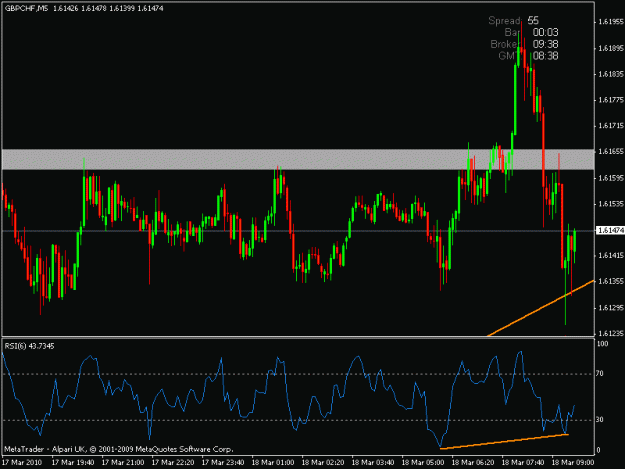Image resolution: width=625 pixels, height=469 pixels.
Task: Click the 17 Mar 2010 time label
Action: tap(22, 463)
